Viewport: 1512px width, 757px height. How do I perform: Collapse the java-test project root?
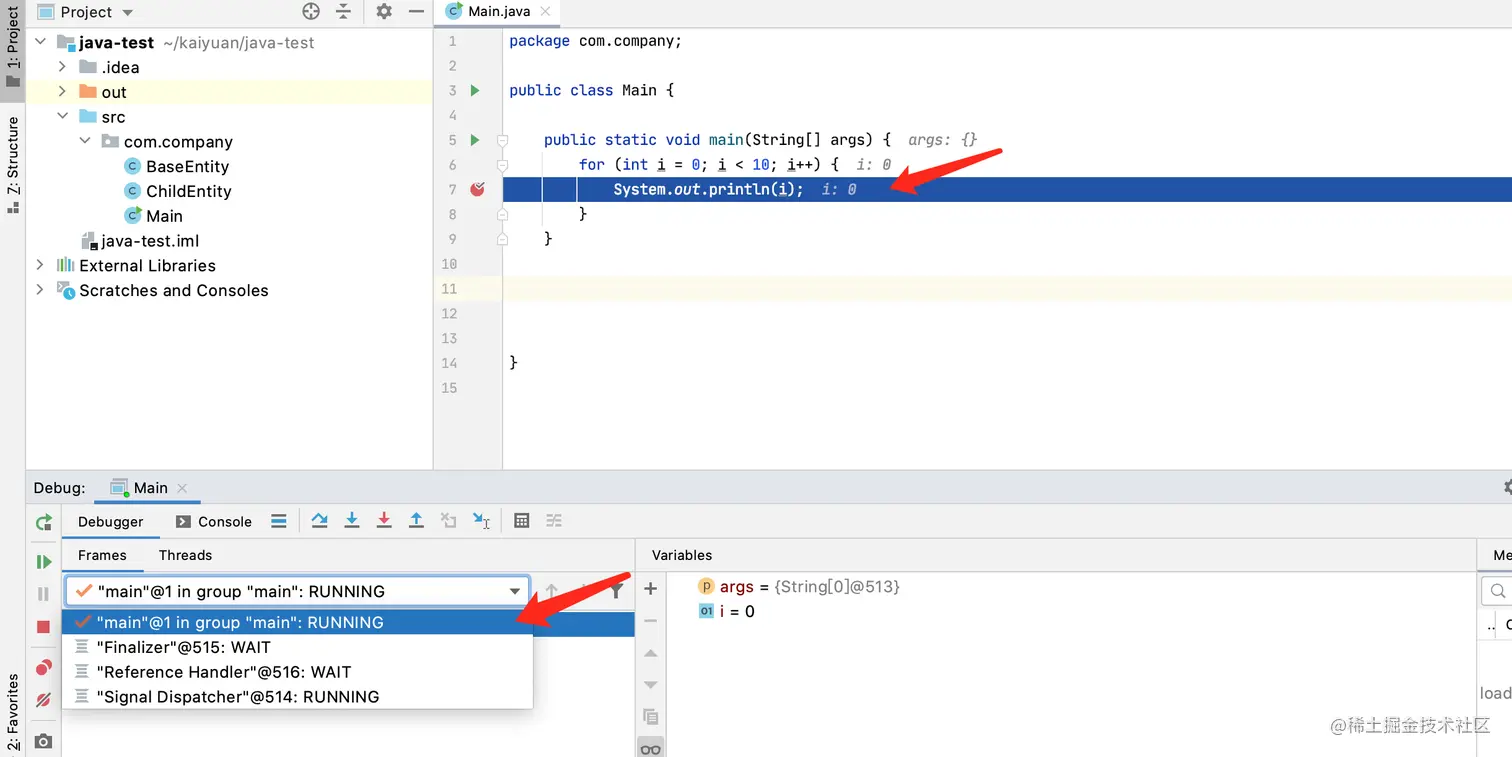coord(40,42)
